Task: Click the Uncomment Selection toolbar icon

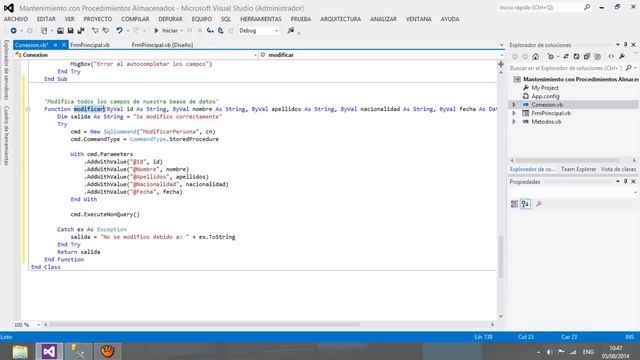Action: point(106,31)
